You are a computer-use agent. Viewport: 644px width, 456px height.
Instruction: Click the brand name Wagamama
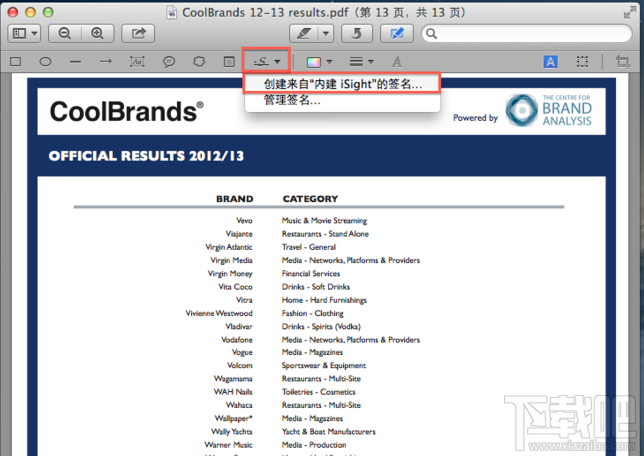click(233, 379)
